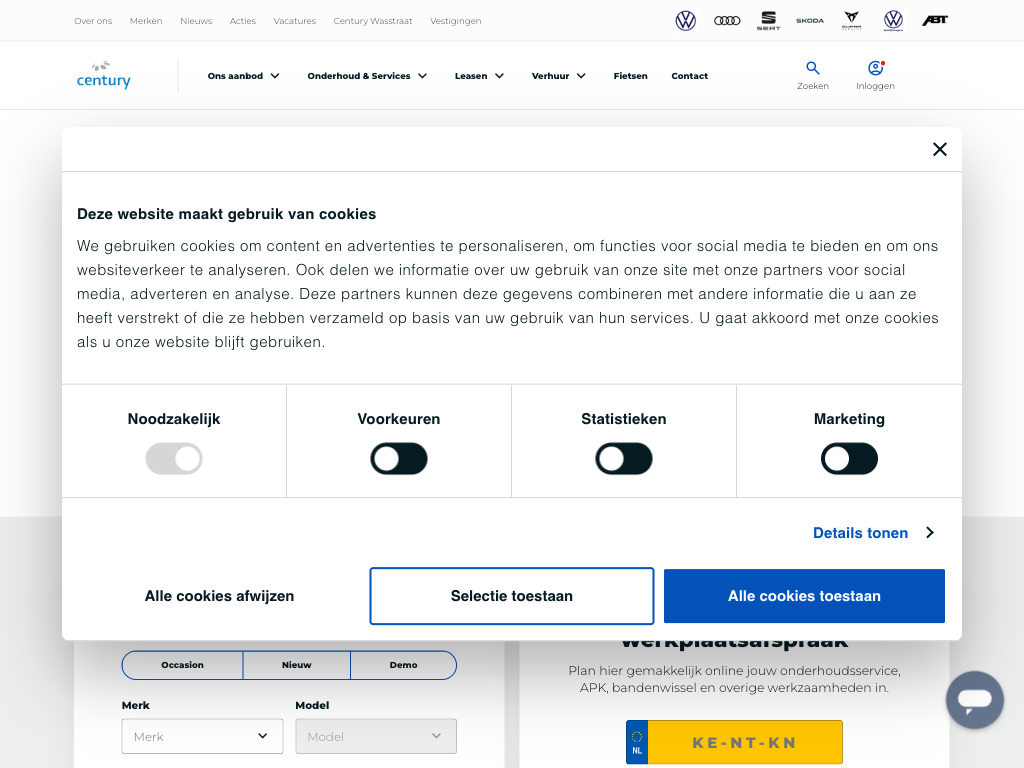Expand the Verhuur menu
This screenshot has height=768, width=1024.
[x=558, y=76]
